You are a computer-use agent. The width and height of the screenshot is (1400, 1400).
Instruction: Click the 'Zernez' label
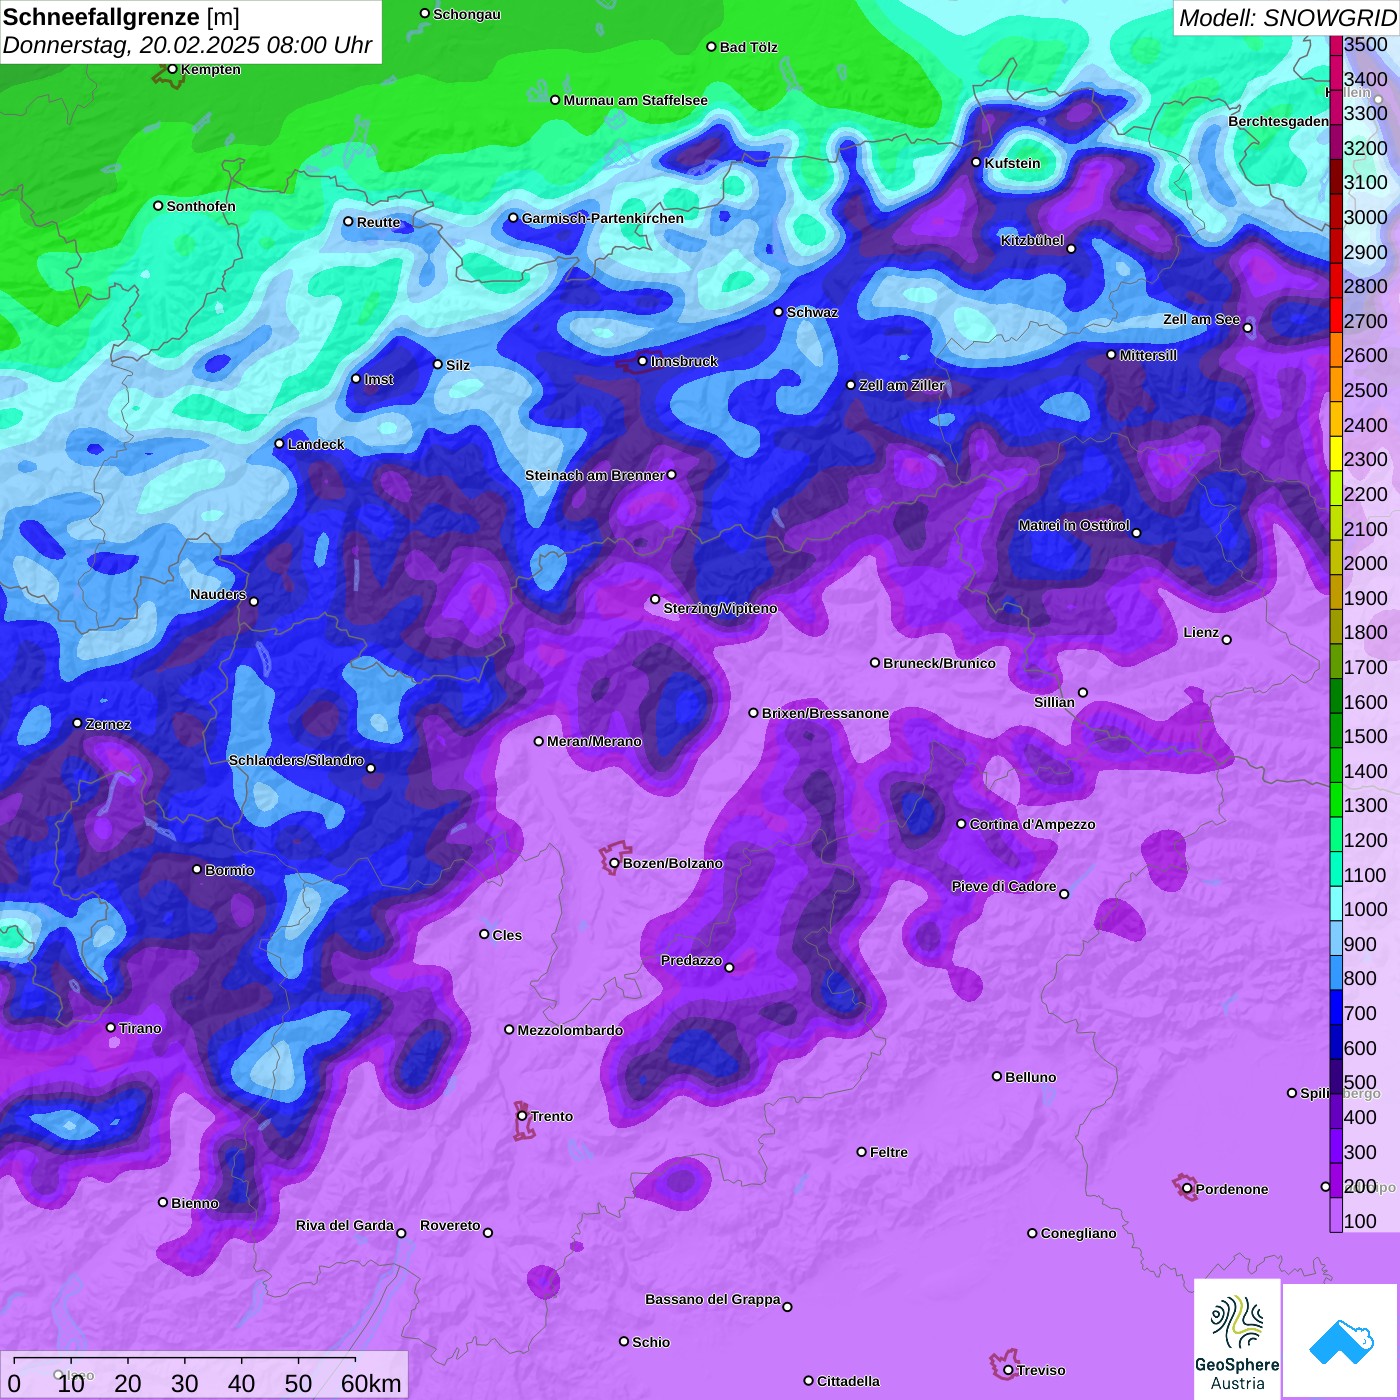coord(108,724)
